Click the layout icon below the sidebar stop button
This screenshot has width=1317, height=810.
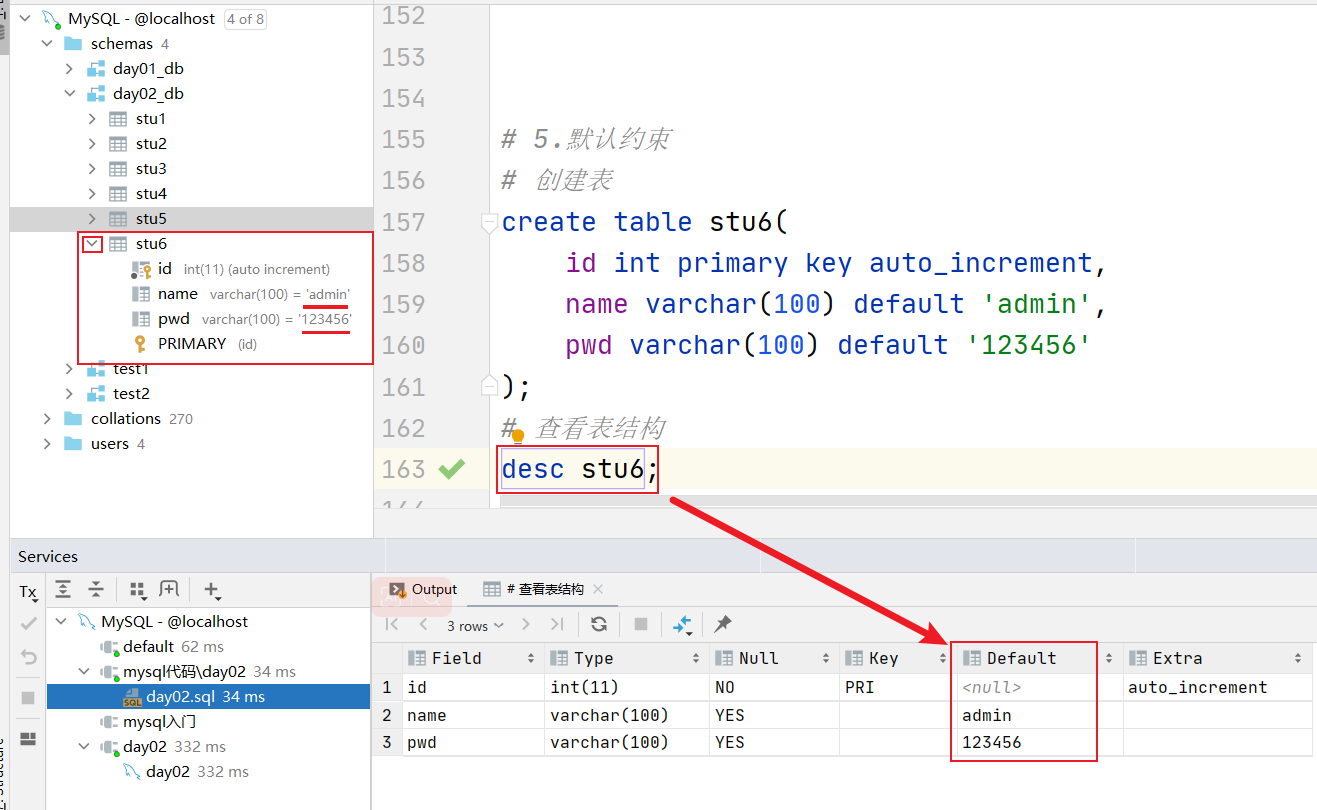coord(28,739)
